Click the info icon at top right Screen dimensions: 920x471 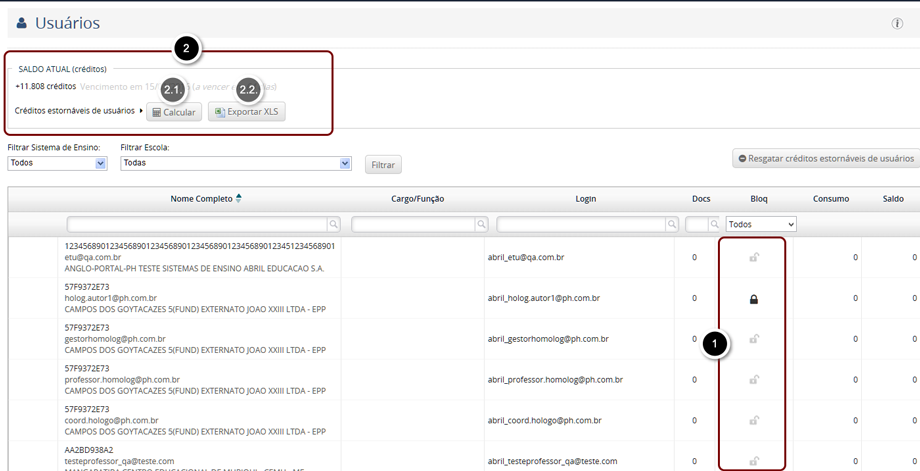coord(897,23)
